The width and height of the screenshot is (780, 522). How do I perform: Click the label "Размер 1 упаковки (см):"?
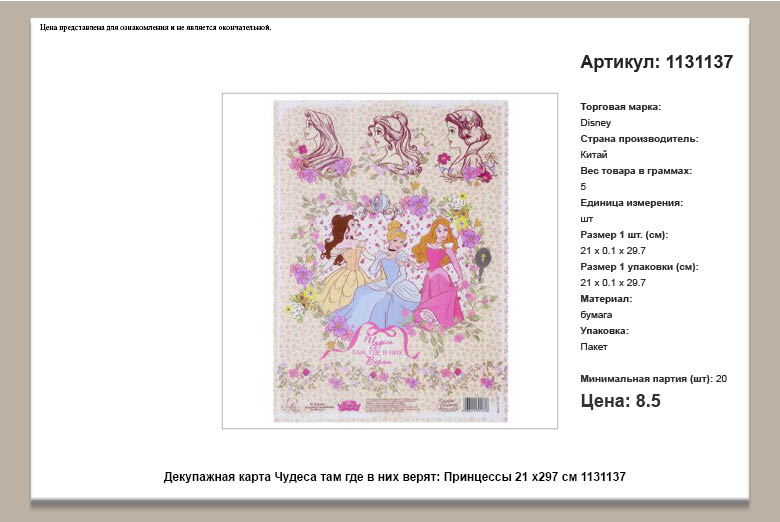pyautogui.click(x=639, y=266)
